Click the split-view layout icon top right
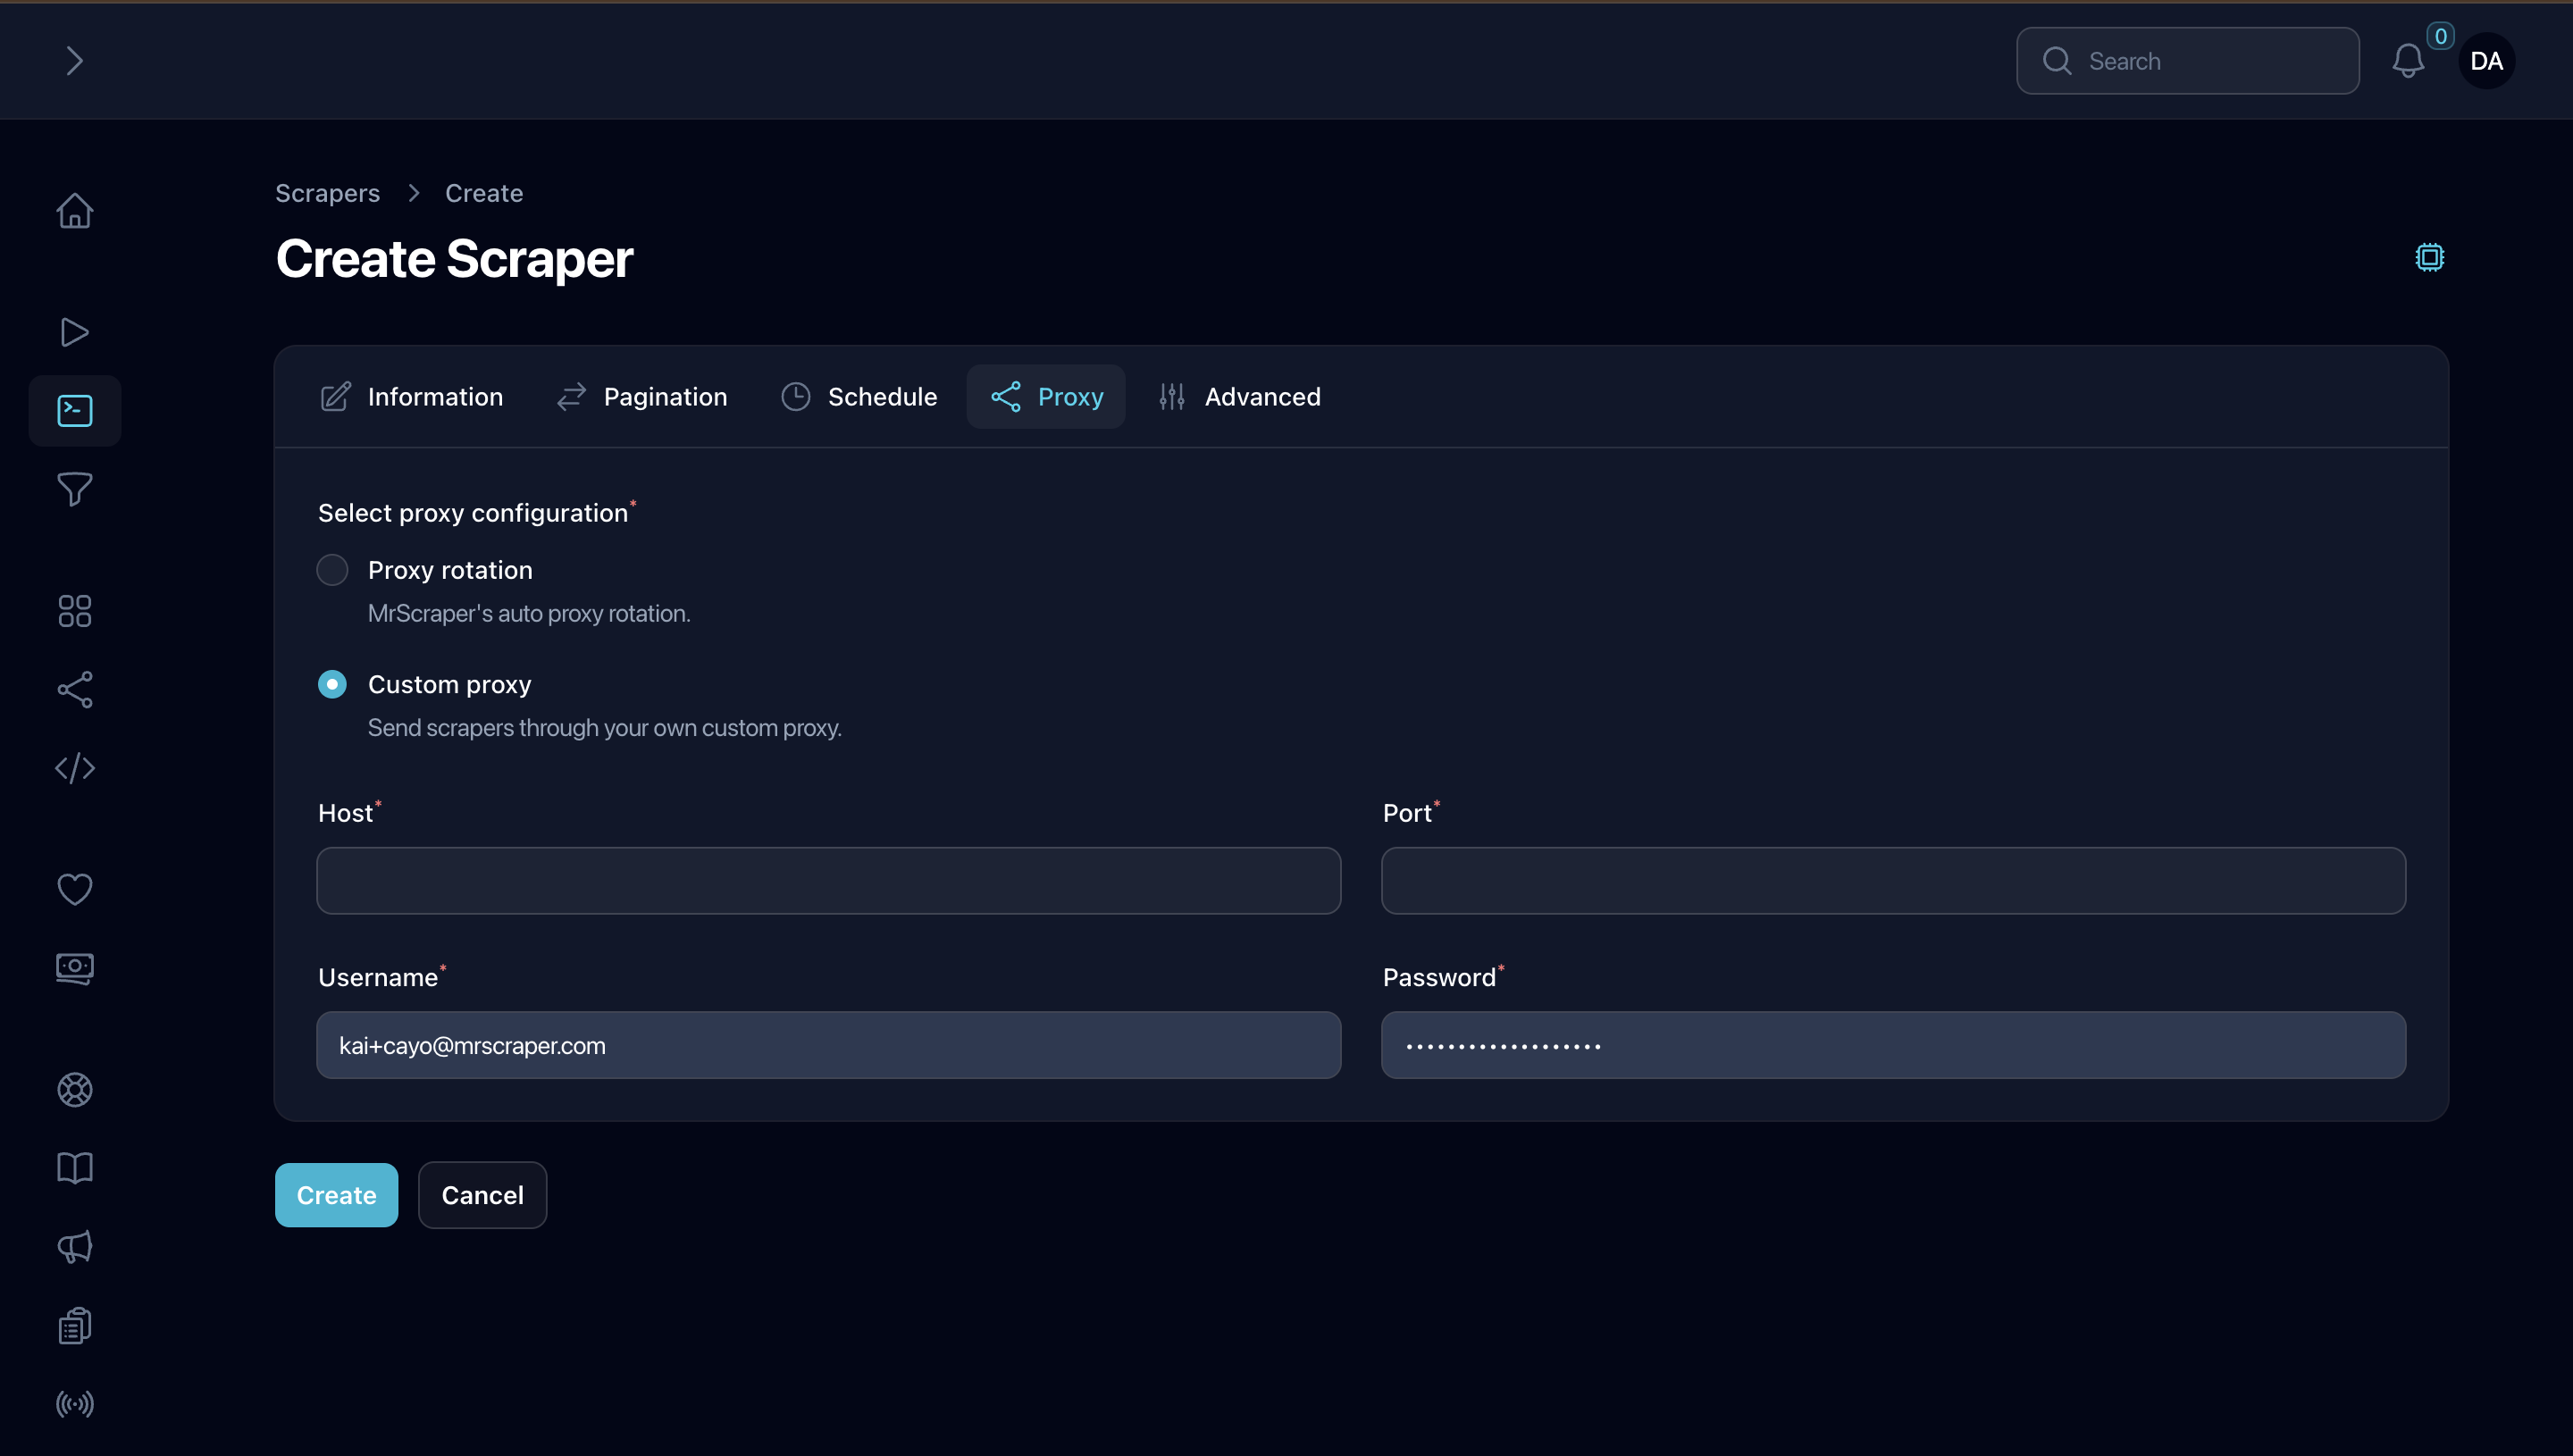2573x1456 pixels. (x=2430, y=256)
